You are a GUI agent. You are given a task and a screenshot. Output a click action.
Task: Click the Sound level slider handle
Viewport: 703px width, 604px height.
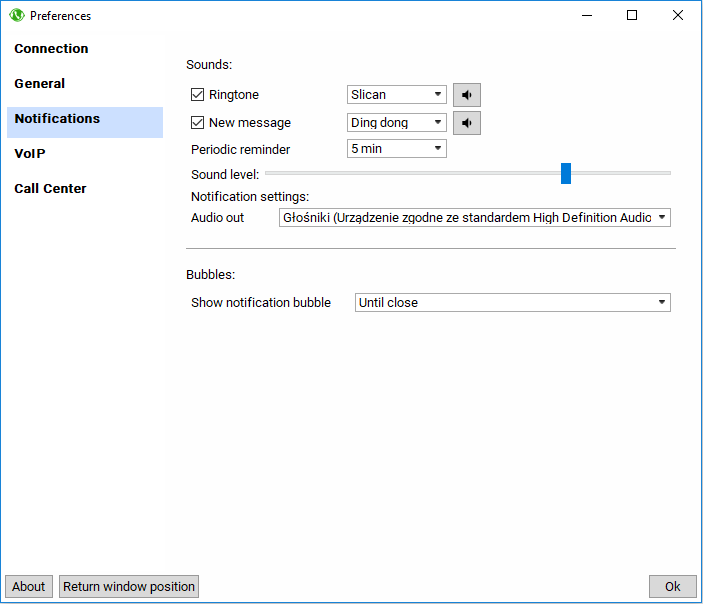coord(565,174)
